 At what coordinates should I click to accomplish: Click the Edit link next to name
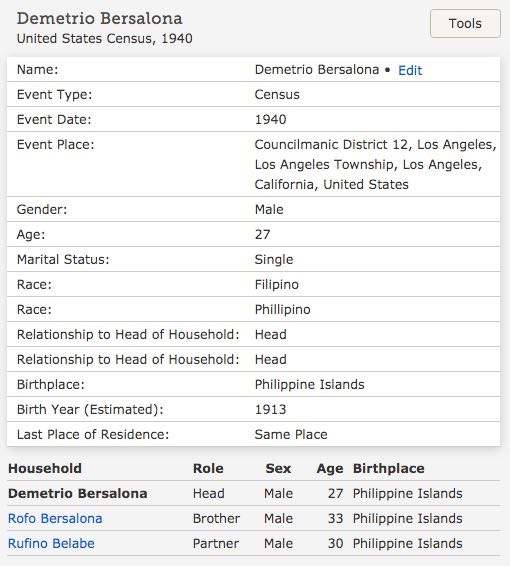click(x=410, y=70)
